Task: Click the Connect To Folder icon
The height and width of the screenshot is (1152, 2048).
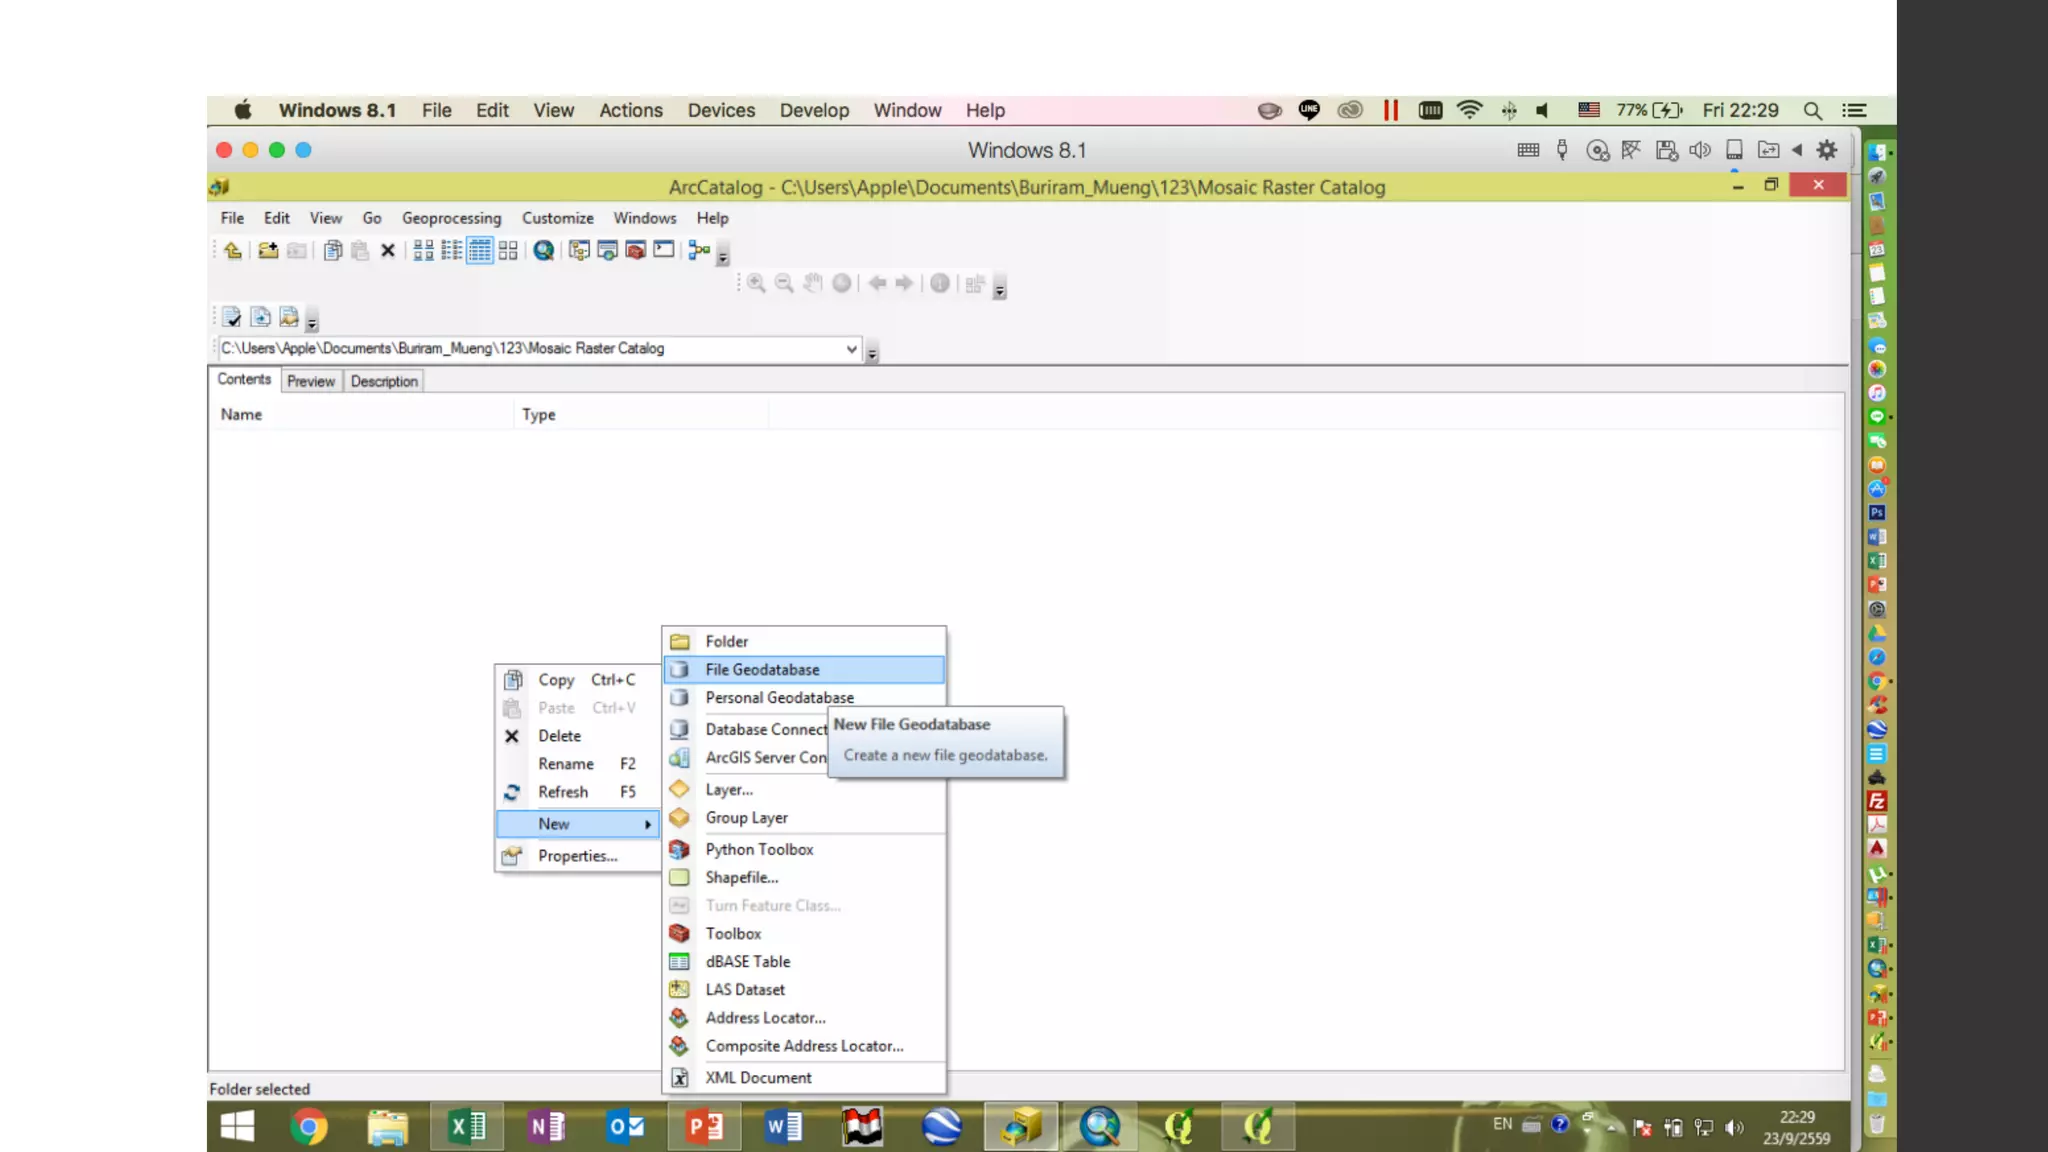Action: point(267,251)
